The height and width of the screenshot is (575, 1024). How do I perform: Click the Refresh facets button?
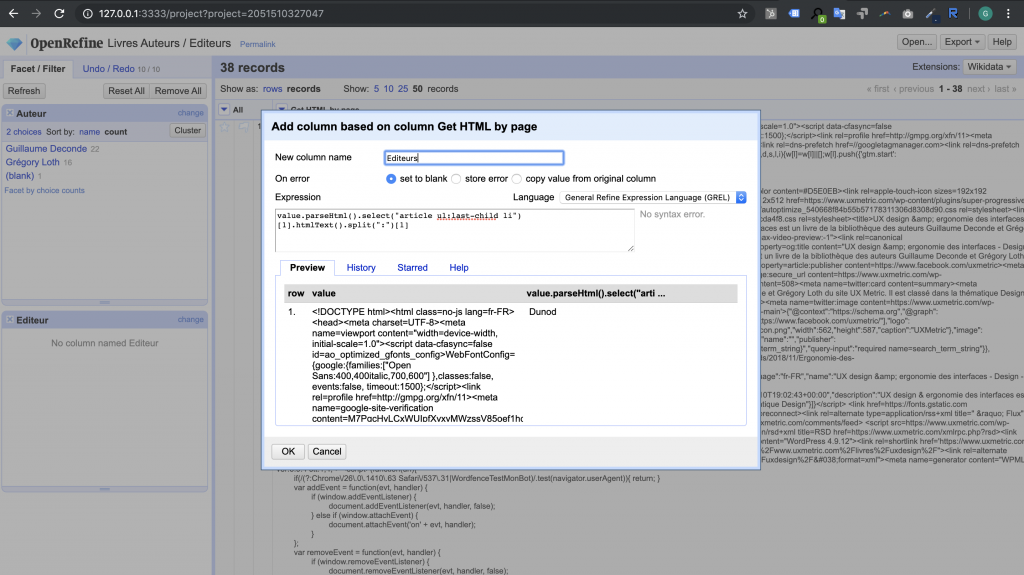24,91
